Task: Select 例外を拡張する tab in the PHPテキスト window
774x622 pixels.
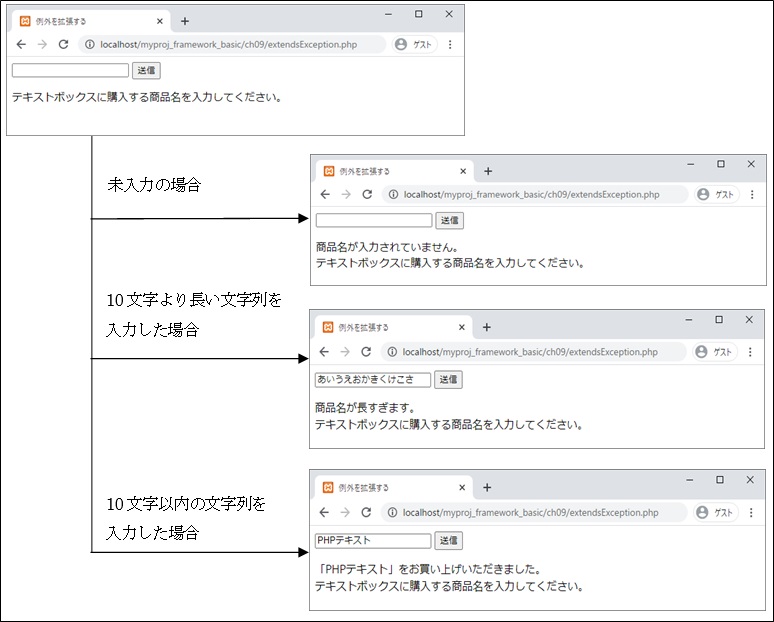Action: pyautogui.click(x=385, y=488)
